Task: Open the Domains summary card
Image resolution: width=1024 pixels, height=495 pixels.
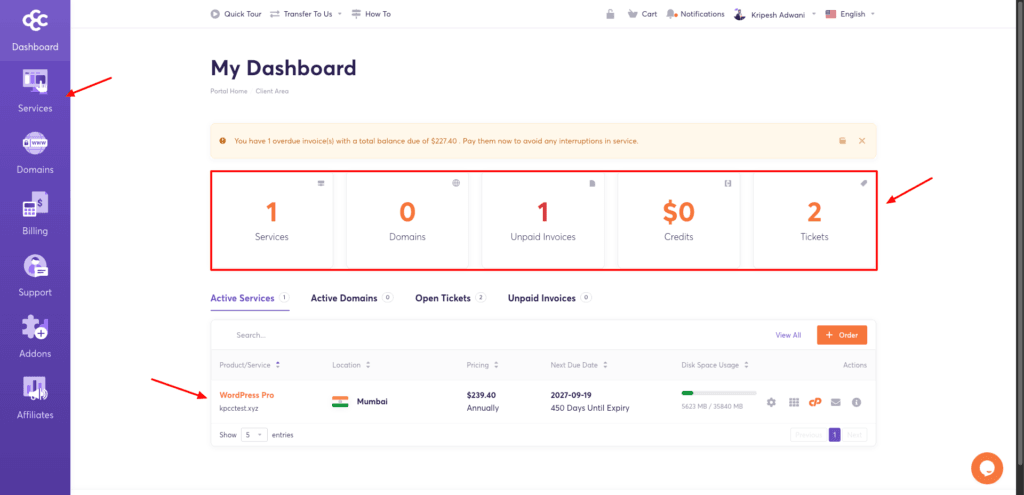Action: coord(407,220)
